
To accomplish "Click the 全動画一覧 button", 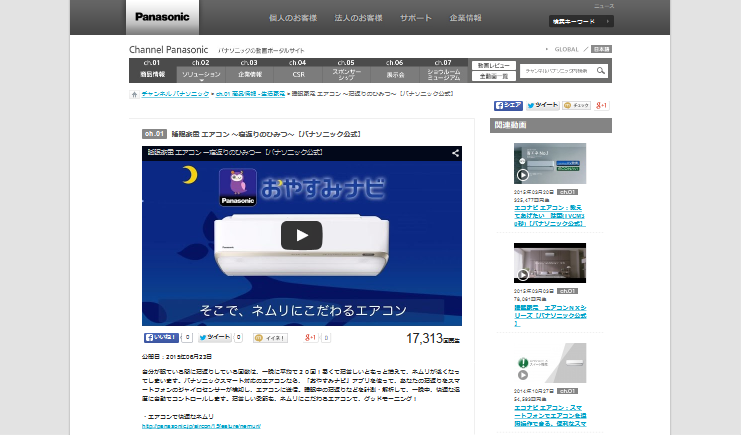I will pyautogui.click(x=493, y=76).
